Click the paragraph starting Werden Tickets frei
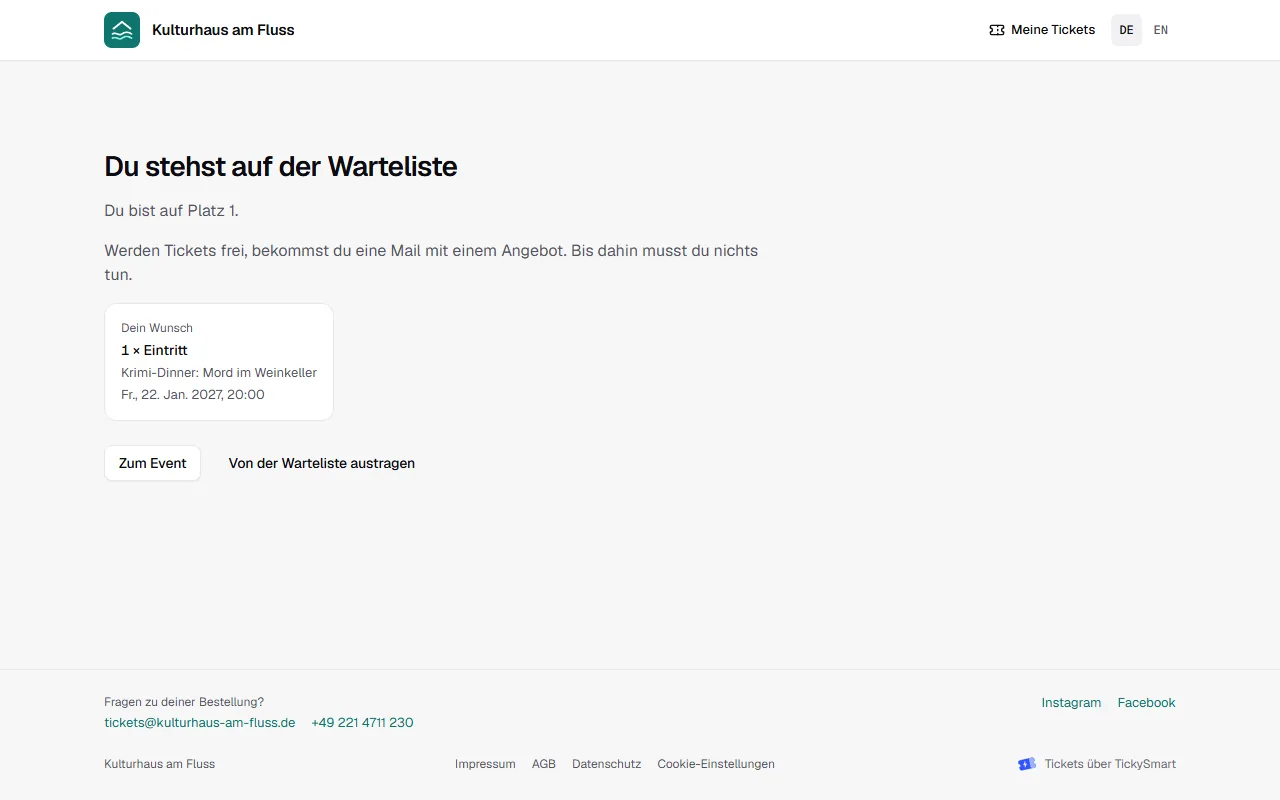Viewport: 1280px width, 800px height. coord(431,262)
